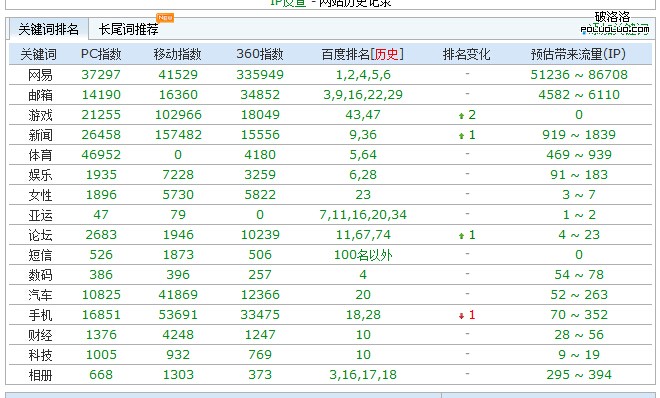Select the keyword 网易
This screenshot has height=398, width=660.
[x=40, y=75]
